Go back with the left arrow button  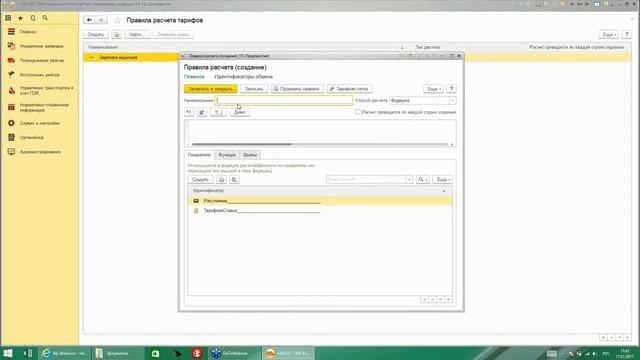tap(89, 20)
